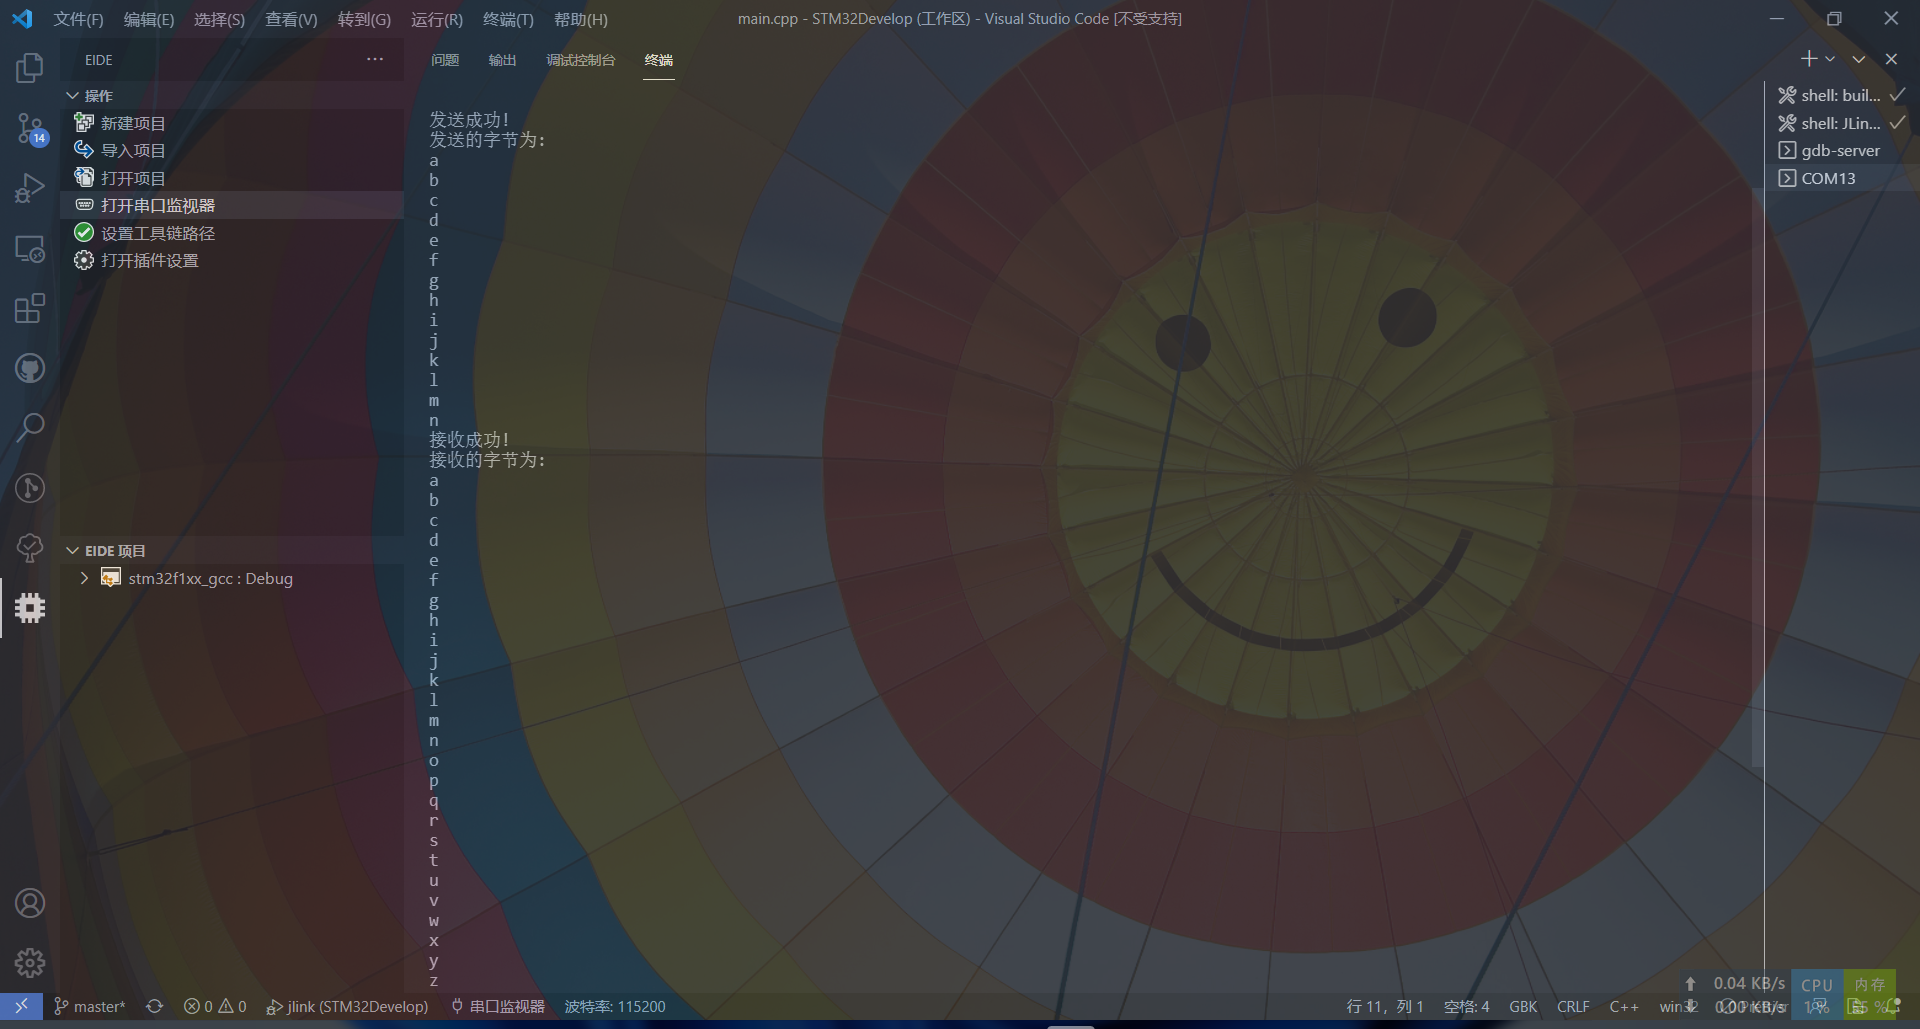1920x1029 pixels.
Task: Close the terminal panel
Action: (1891, 59)
